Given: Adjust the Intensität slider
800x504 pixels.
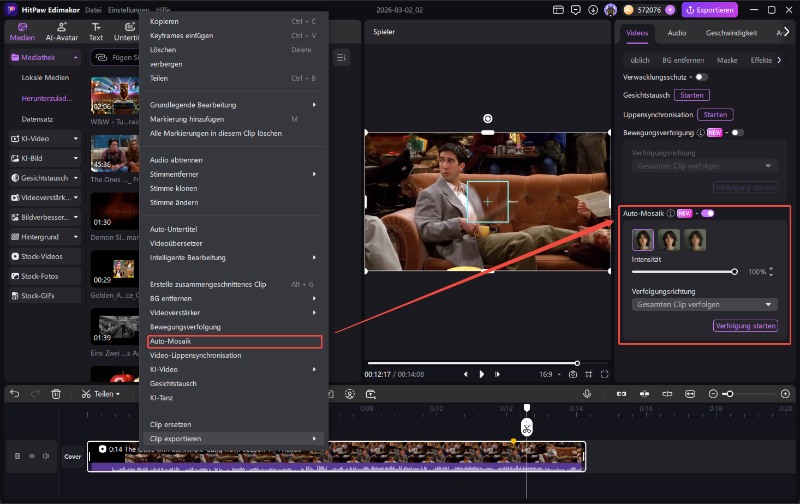Looking at the screenshot, I should [x=685, y=272].
